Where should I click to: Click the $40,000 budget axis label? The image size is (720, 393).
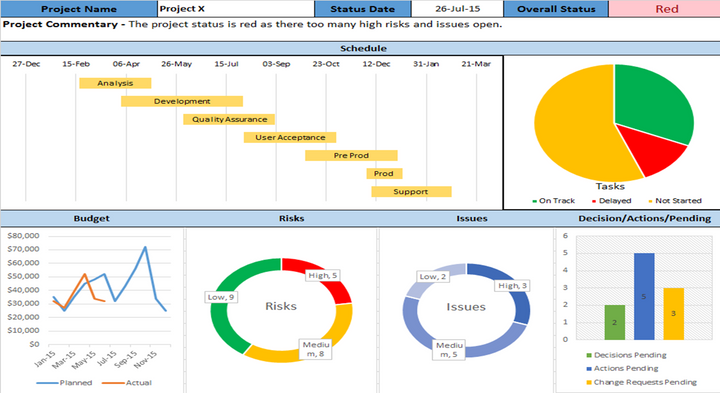pos(23,290)
